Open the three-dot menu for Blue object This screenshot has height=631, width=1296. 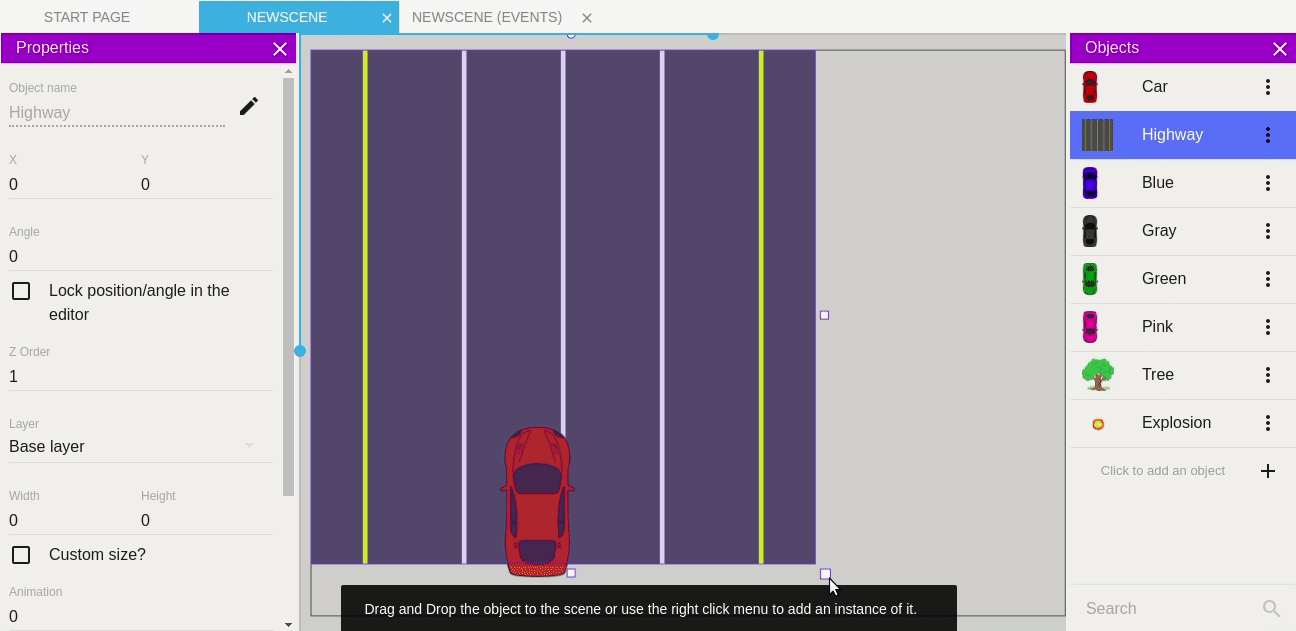point(1267,183)
